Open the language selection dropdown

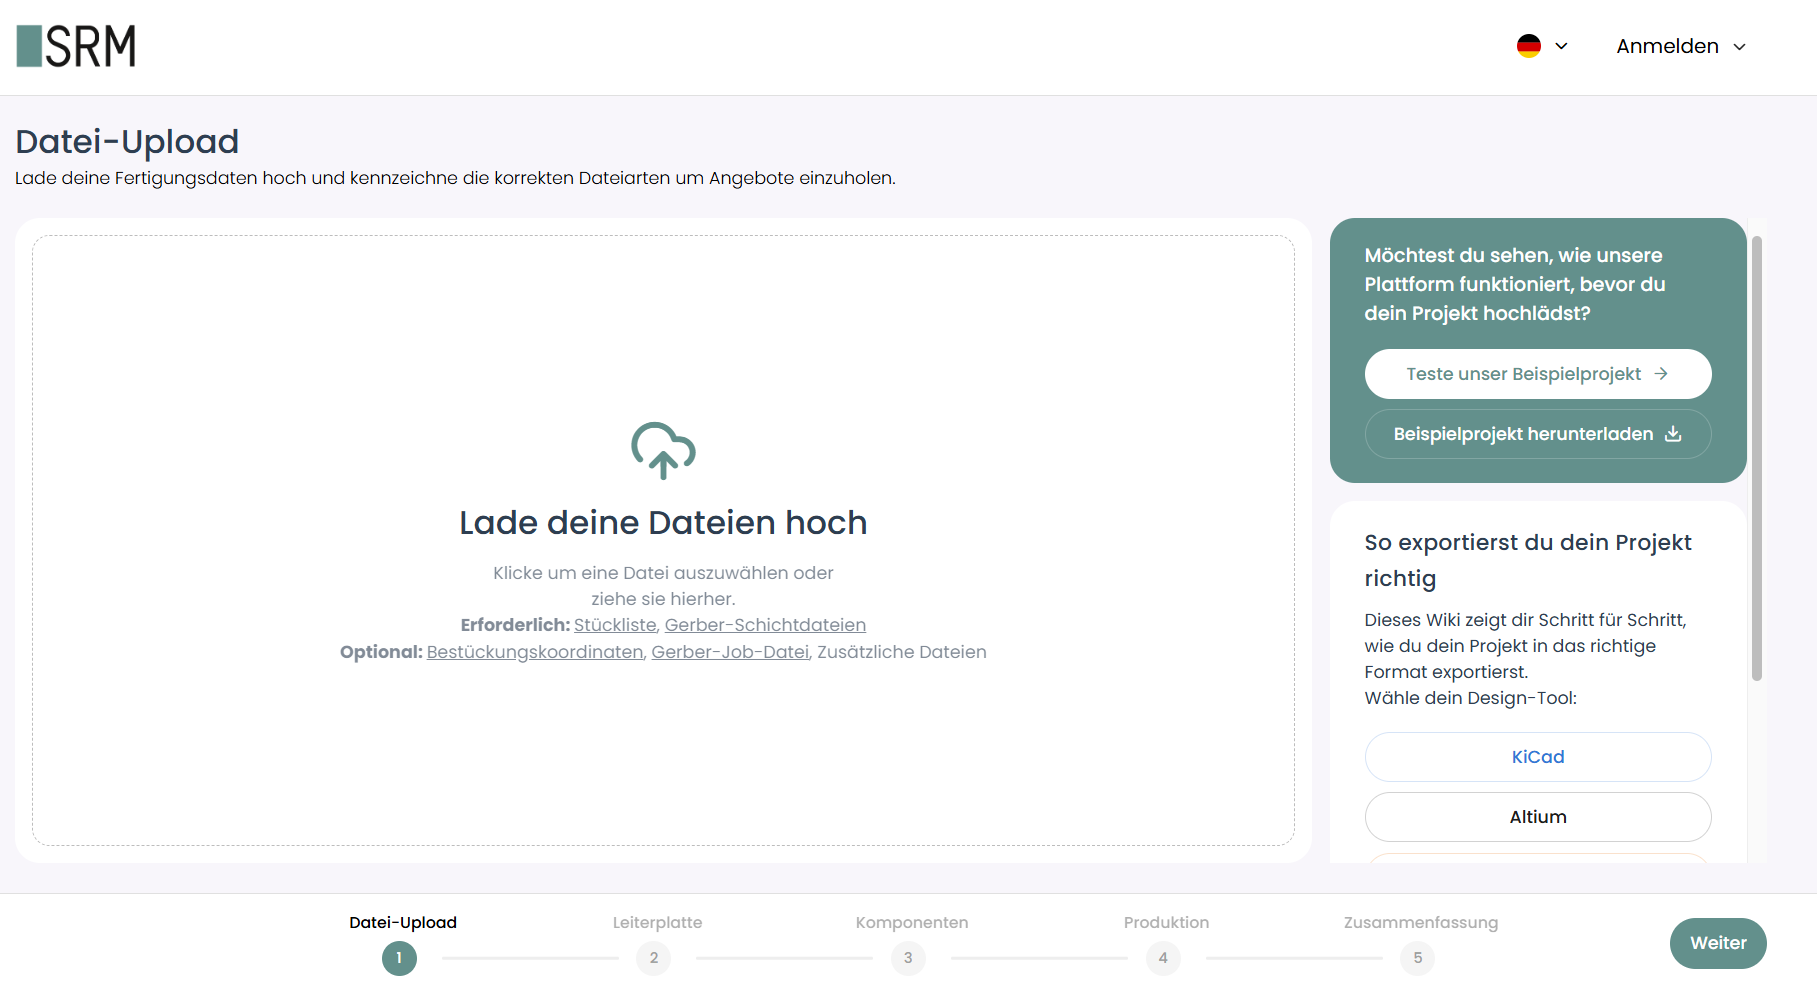tap(1560, 46)
